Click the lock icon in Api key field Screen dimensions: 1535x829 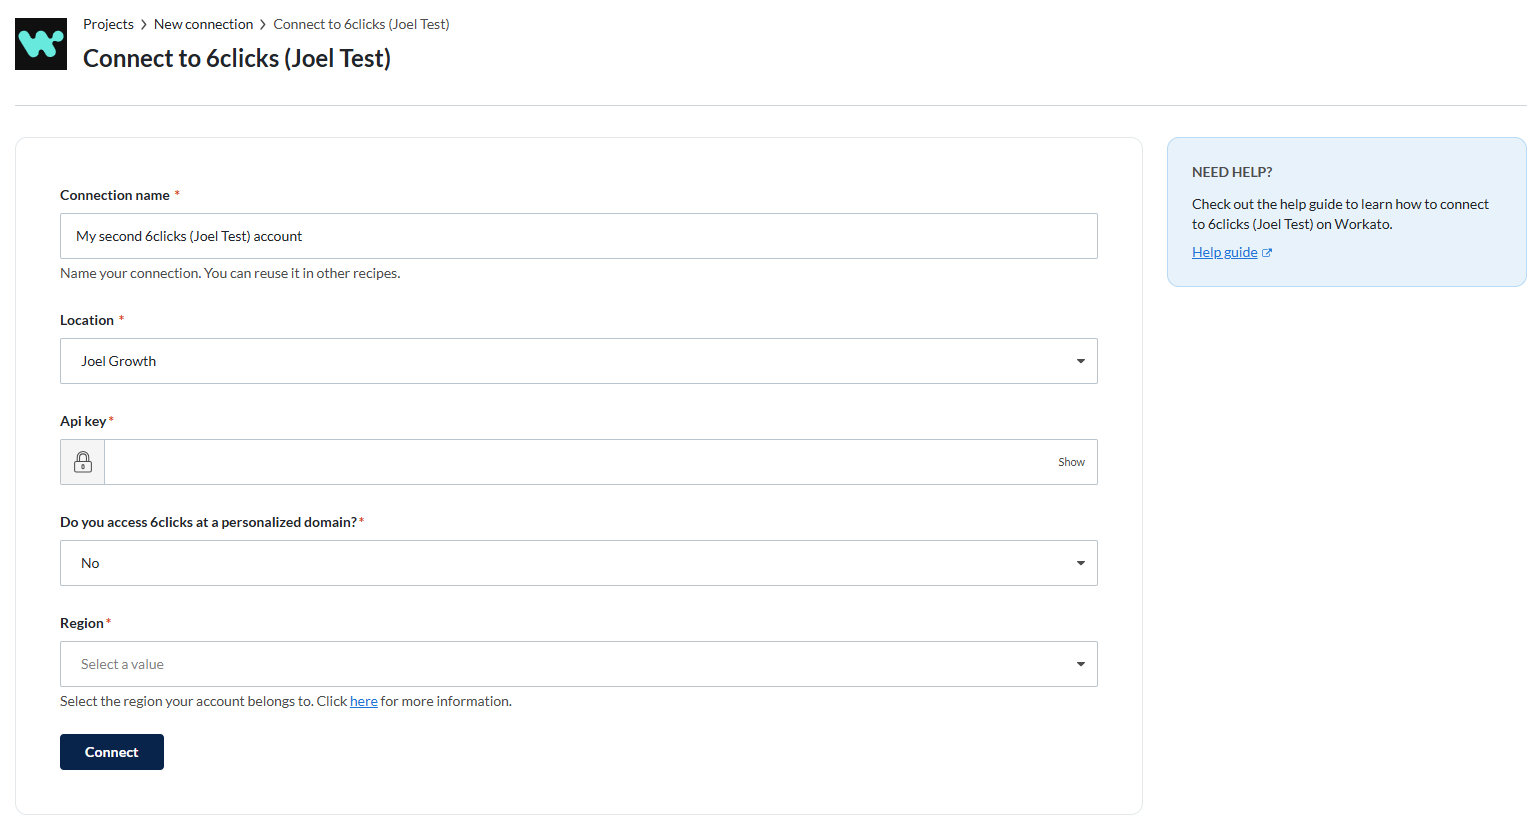(83, 462)
